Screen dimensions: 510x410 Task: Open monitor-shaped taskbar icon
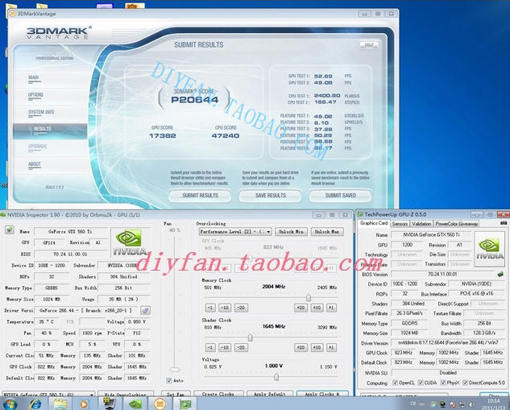point(110,404)
